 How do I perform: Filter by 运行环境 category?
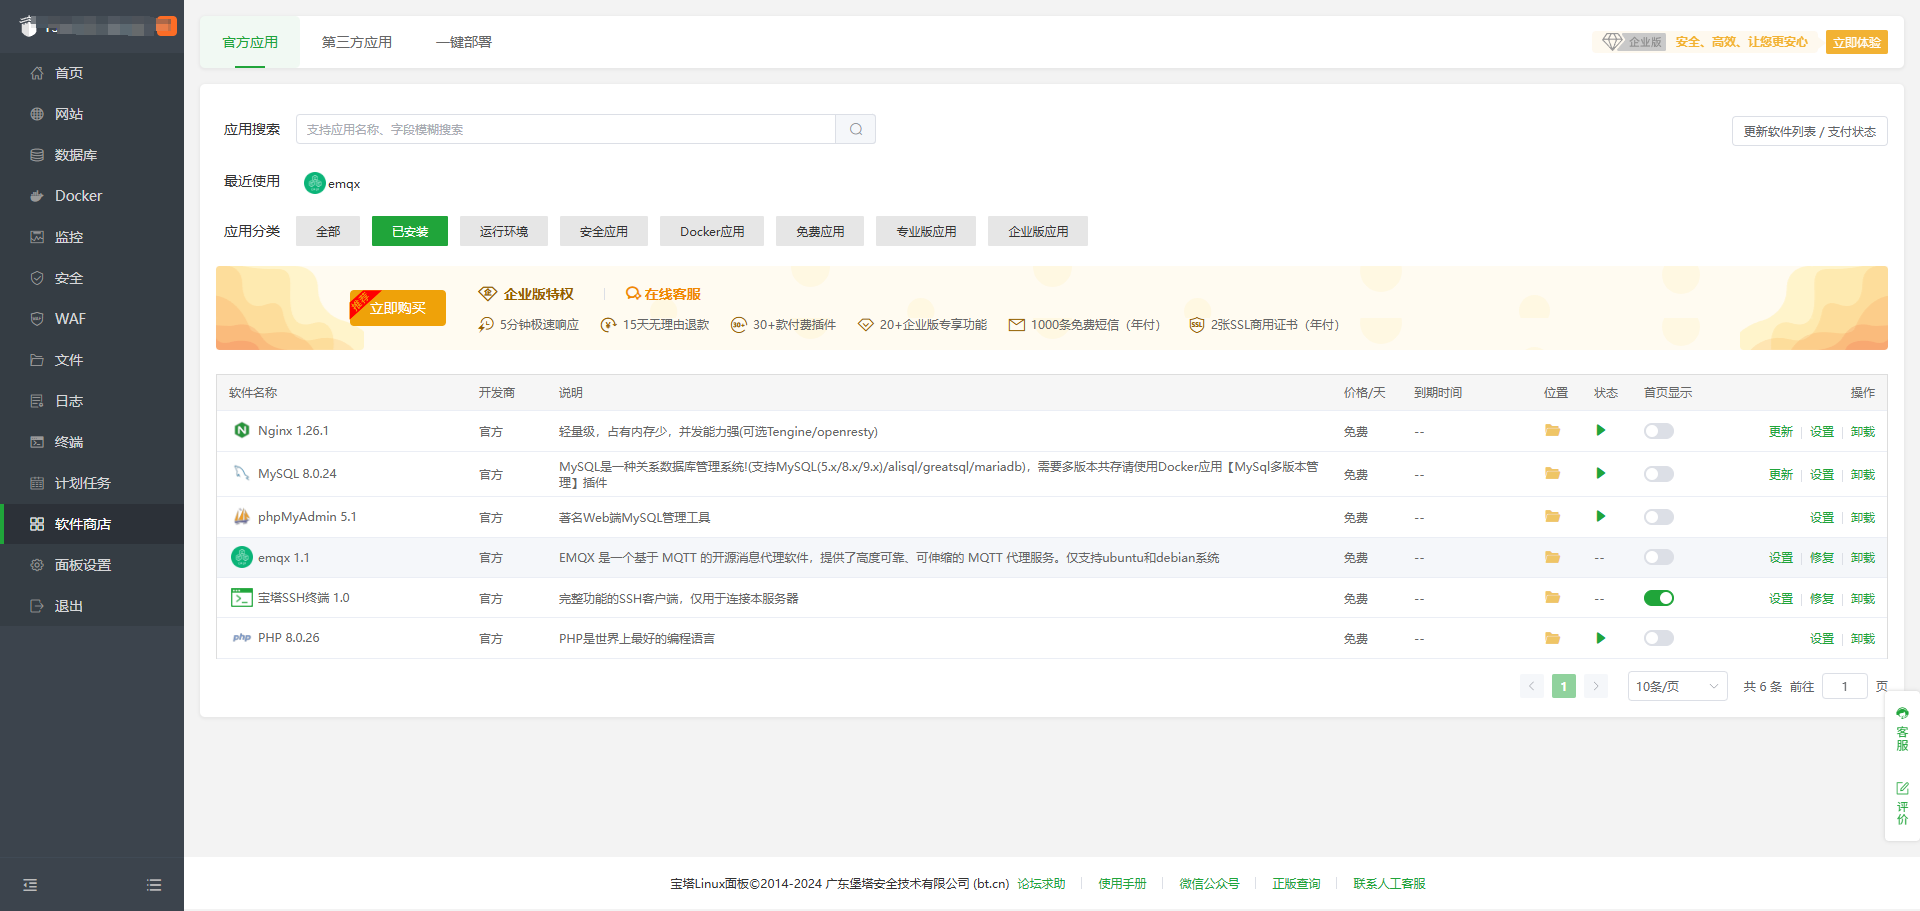(x=504, y=231)
